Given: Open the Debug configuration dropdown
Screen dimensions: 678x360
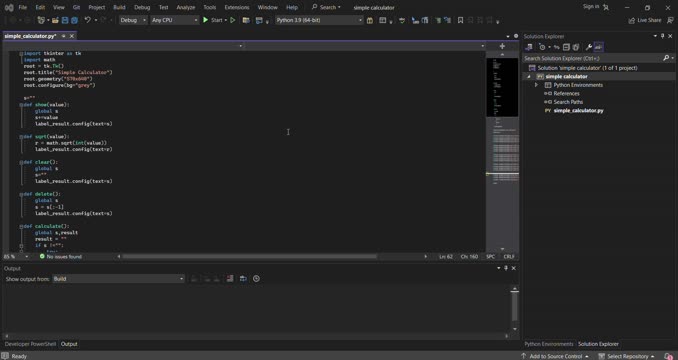Looking at the screenshot, I should click(x=133, y=20).
